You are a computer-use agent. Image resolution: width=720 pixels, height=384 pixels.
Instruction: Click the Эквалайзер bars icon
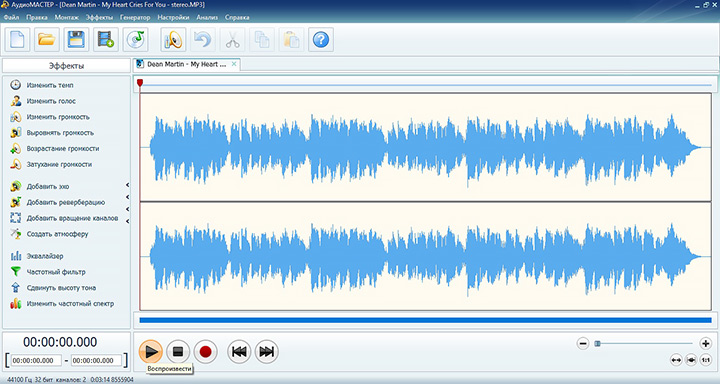(x=16, y=256)
